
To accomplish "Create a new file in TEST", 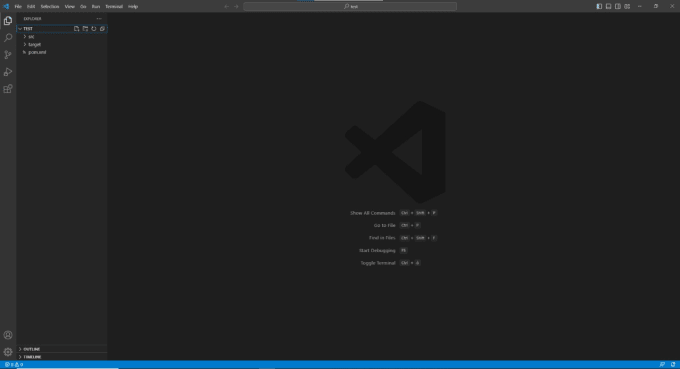I will point(76,29).
